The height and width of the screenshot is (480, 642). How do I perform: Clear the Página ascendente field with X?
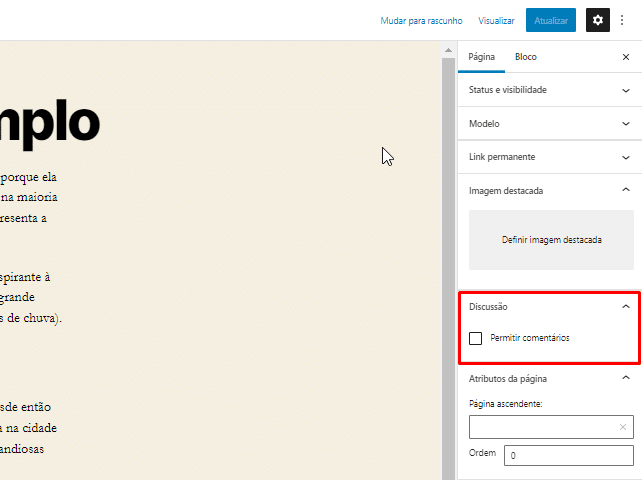(x=622, y=427)
